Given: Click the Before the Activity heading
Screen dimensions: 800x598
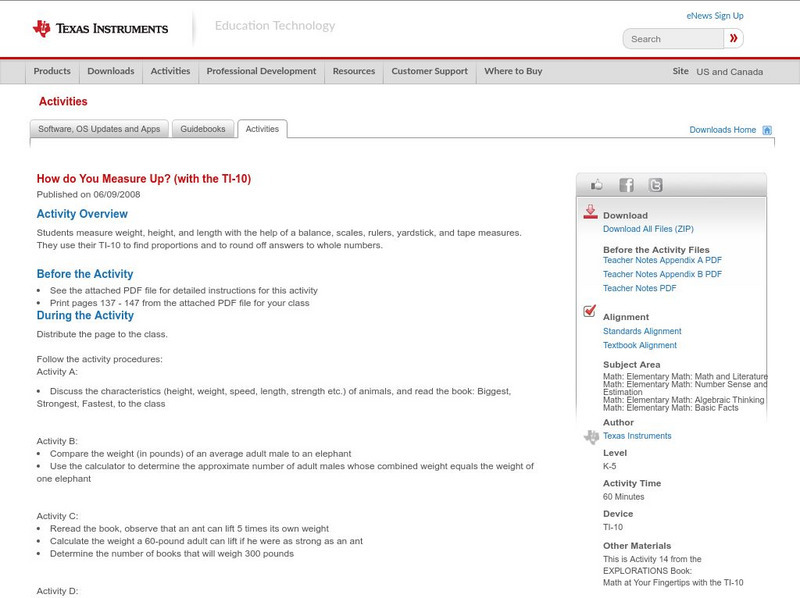Looking at the screenshot, I should click(x=85, y=274).
